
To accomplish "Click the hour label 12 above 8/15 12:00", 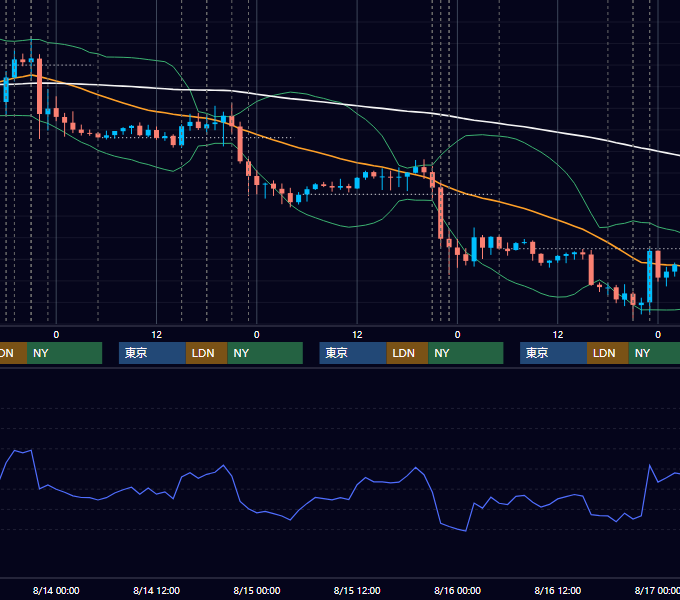I will 357,335.
